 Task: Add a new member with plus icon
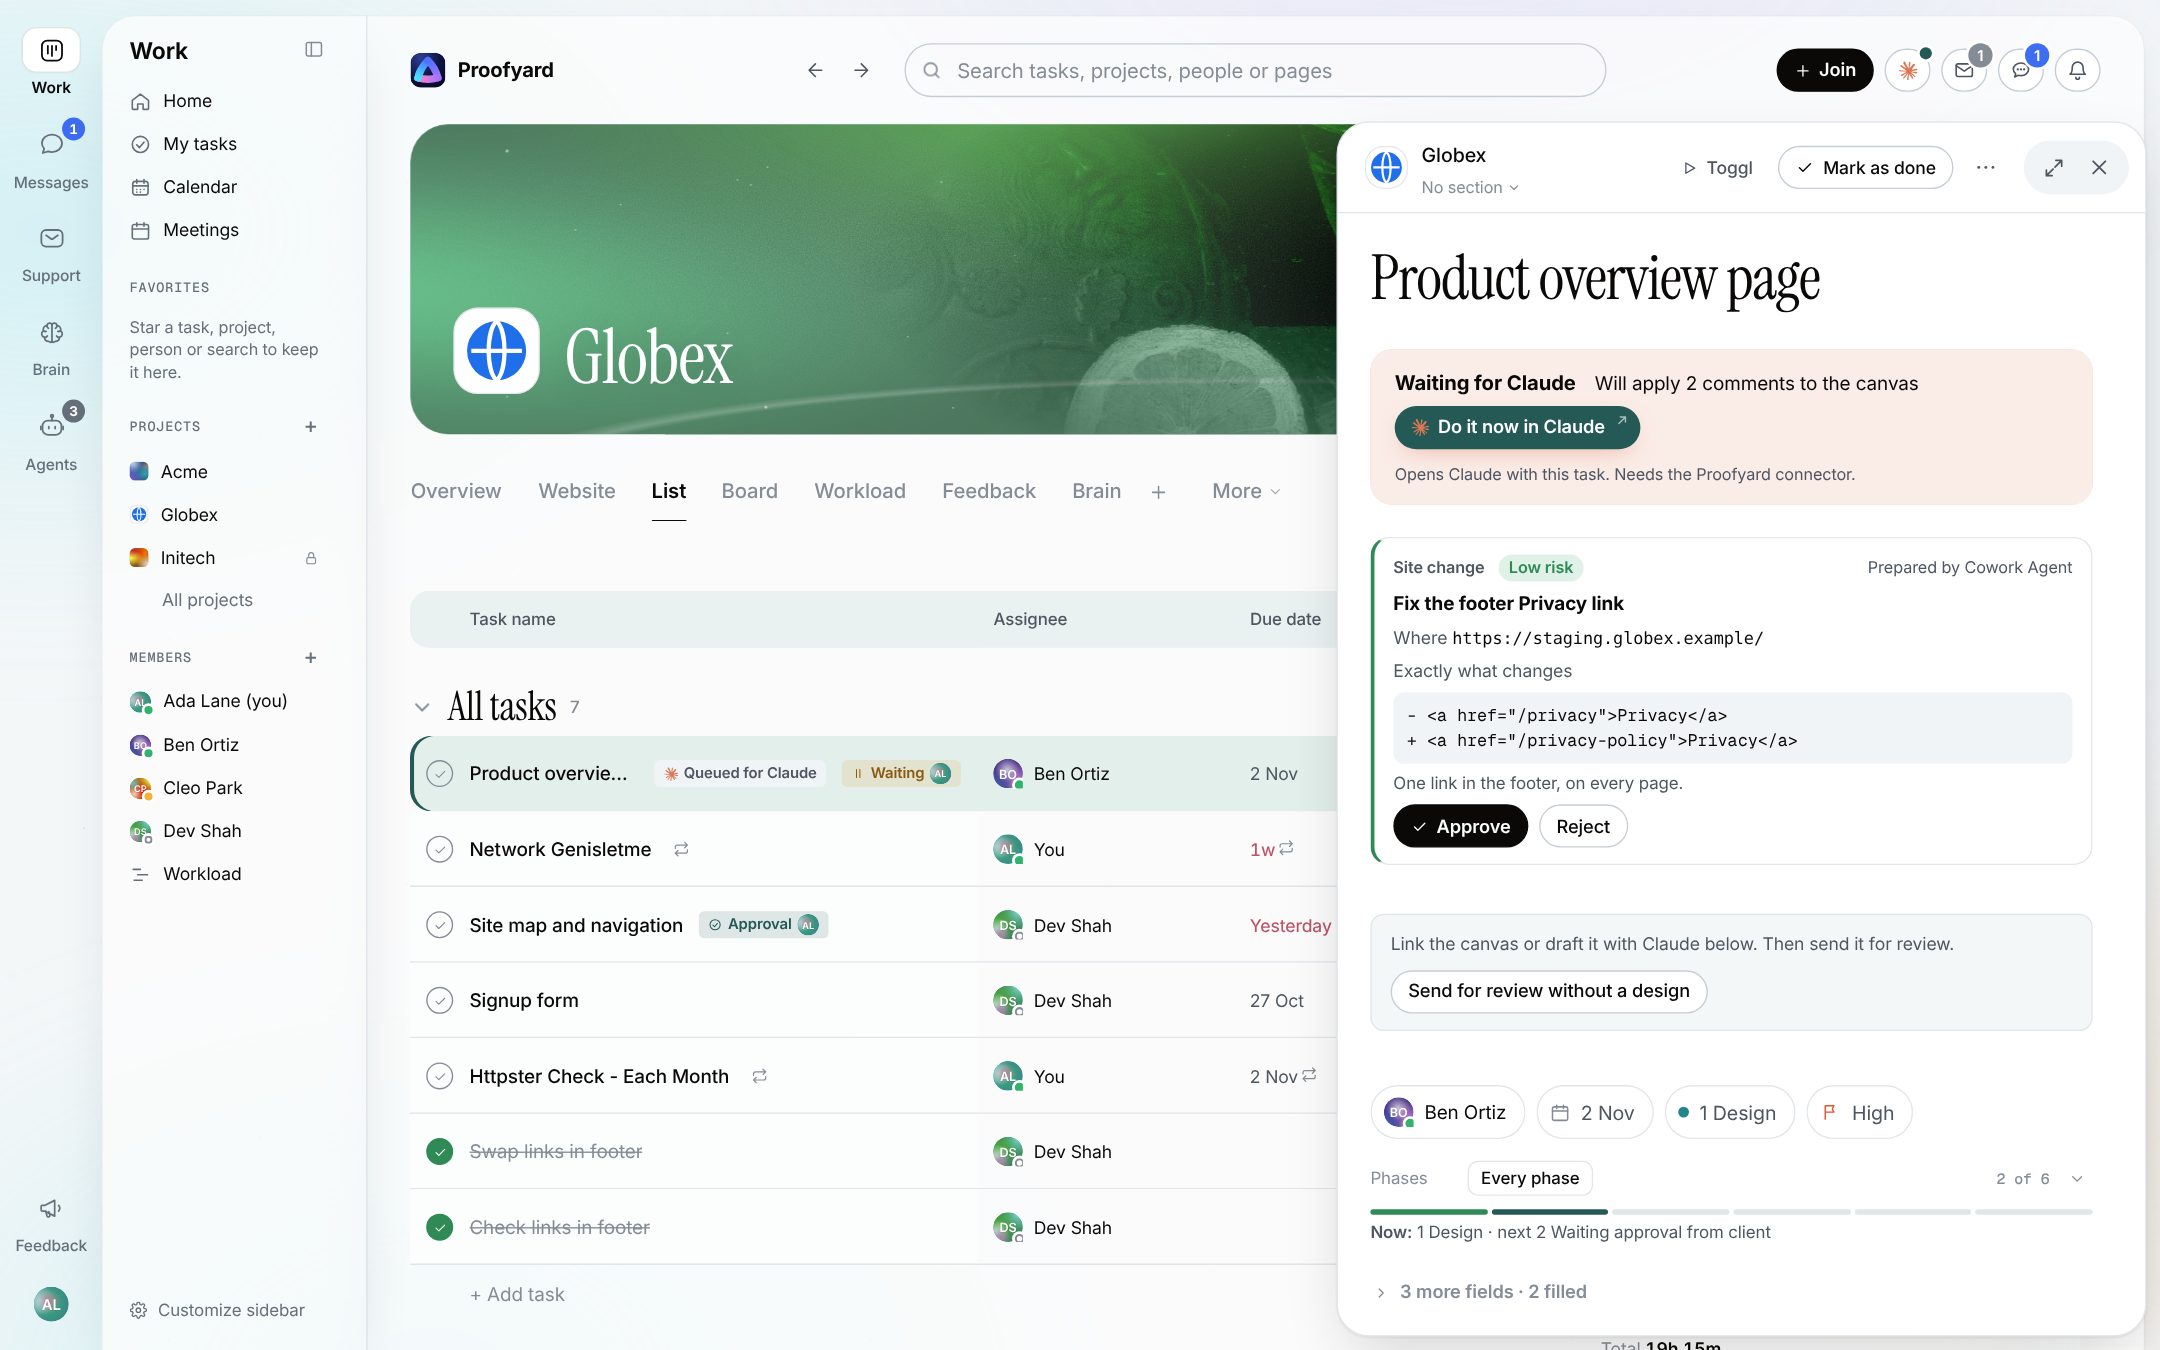310,658
